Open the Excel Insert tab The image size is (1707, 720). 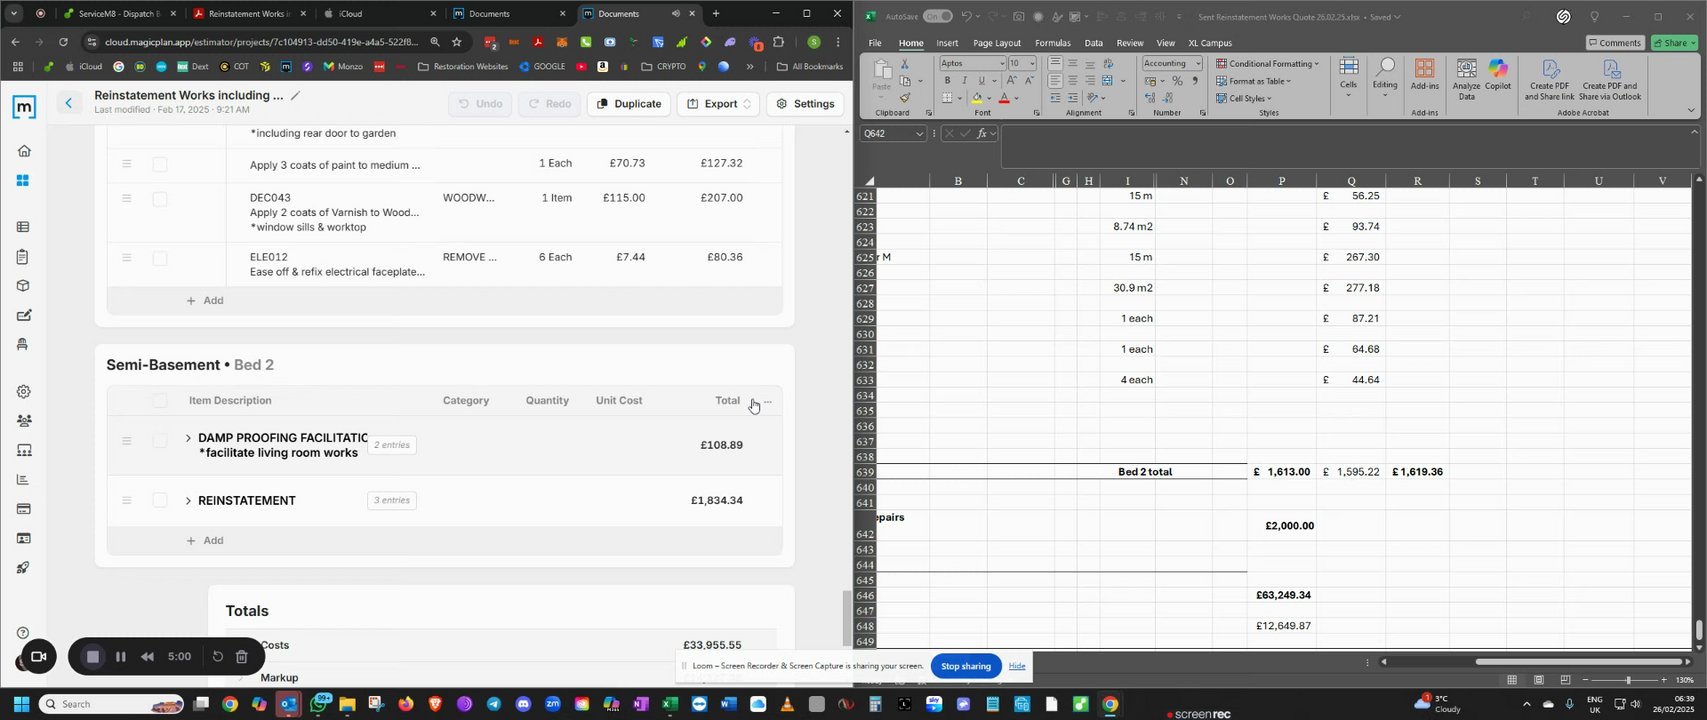pos(947,43)
